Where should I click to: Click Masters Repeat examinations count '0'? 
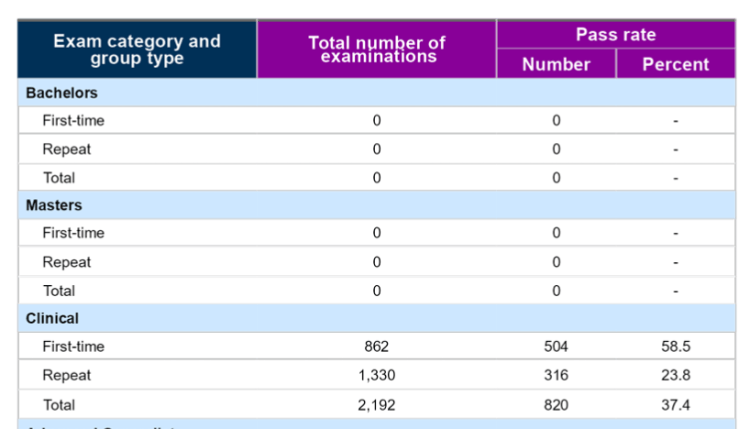coord(377,262)
